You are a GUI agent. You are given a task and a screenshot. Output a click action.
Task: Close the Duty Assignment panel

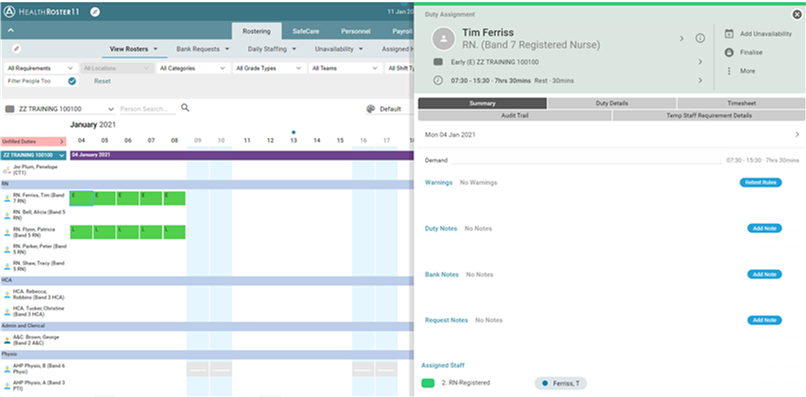click(x=797, y=15)
